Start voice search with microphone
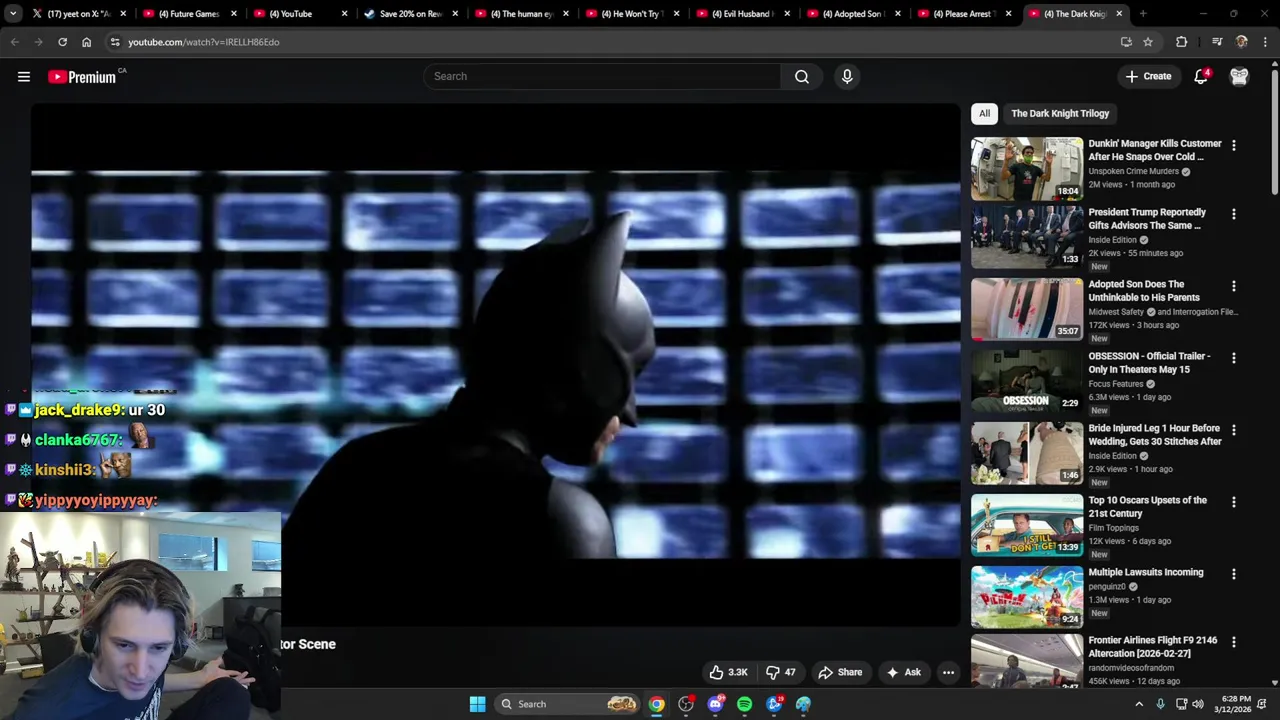1280x720 pixels. (847, 76)
